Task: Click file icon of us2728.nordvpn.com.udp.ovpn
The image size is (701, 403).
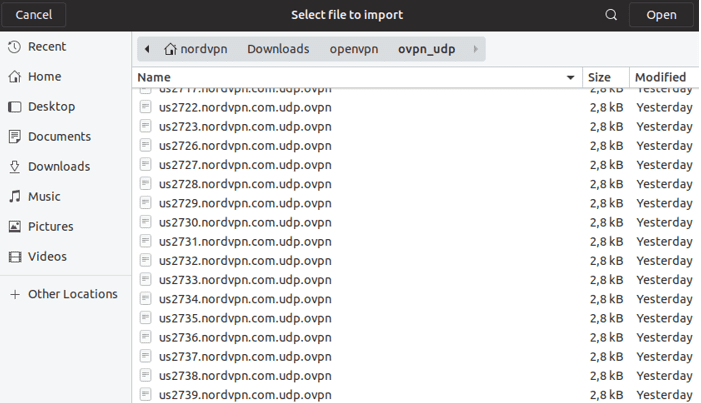Action: 145,184
